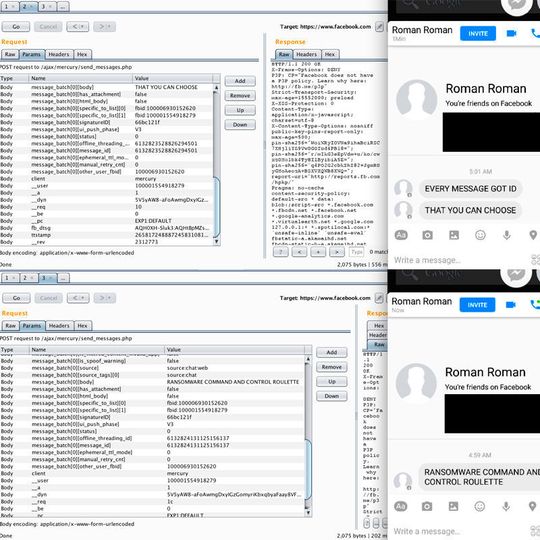Tap microphone icon in the RANSOMWARE chat
The image size is (540, 540).
[x=506, y=506]
